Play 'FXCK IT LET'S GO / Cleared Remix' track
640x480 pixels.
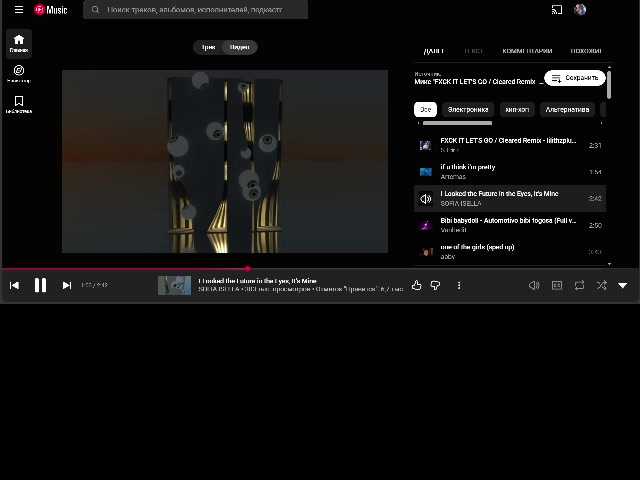coord(510,145)
